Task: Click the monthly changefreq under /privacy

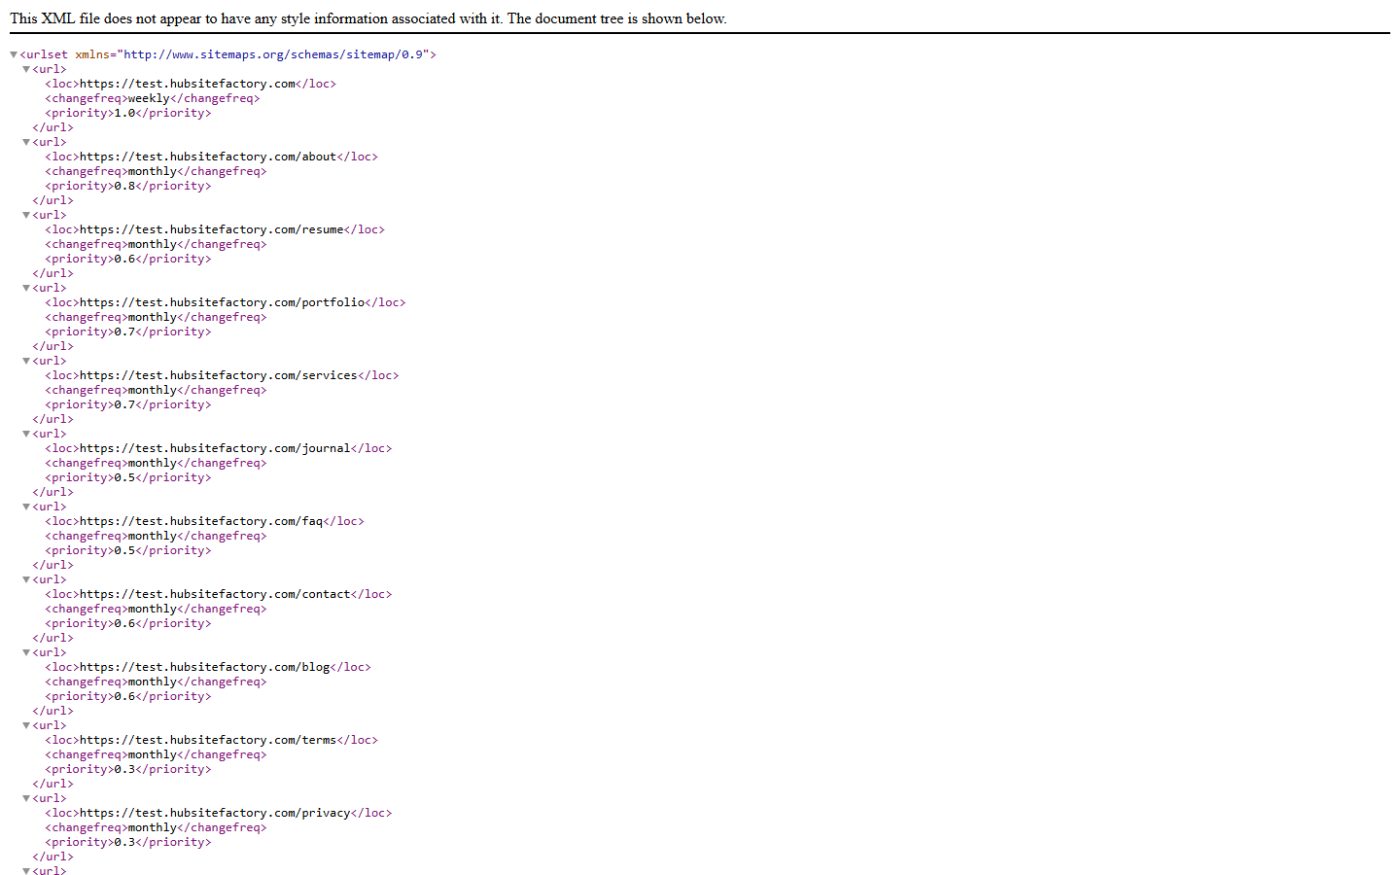Action: click(153, 828)
